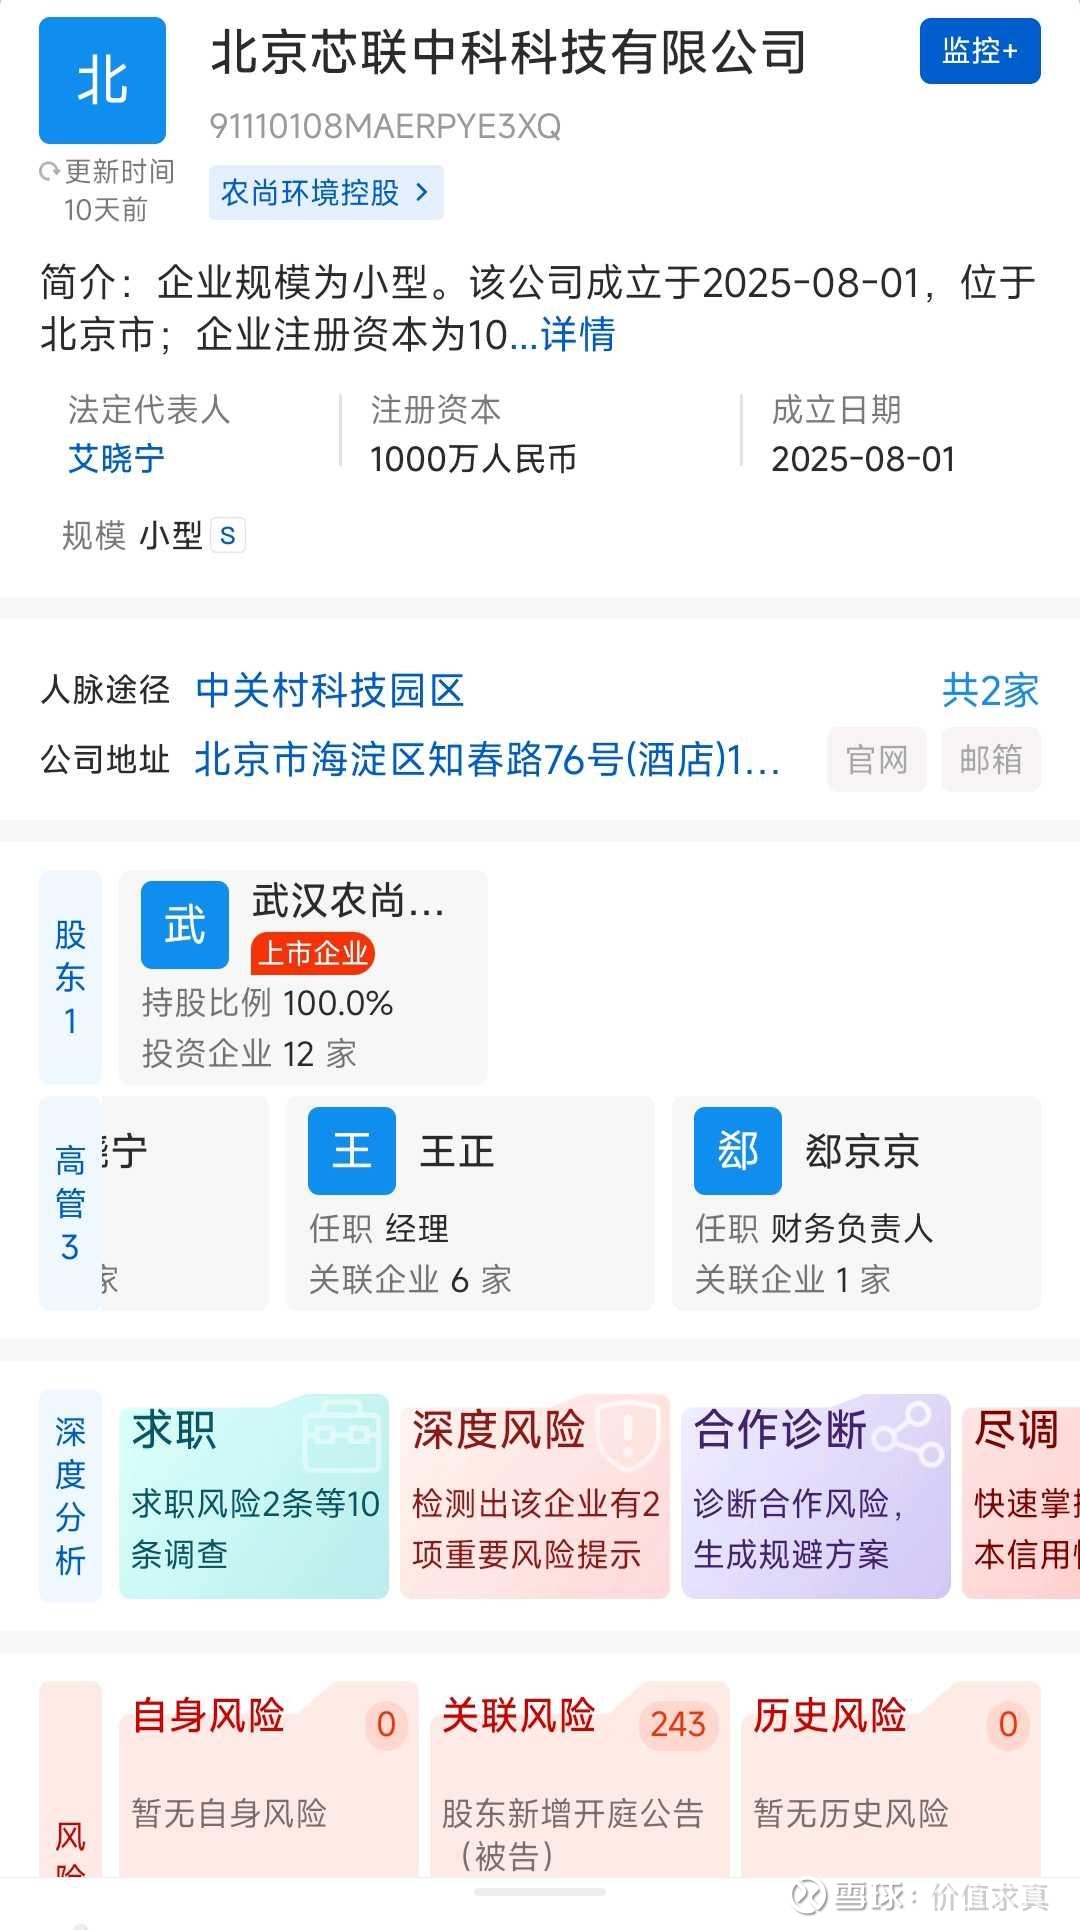Tap 成立日期 2025-08-01 value
This screenshot has width=1080, height=1930.
[864, 459]
